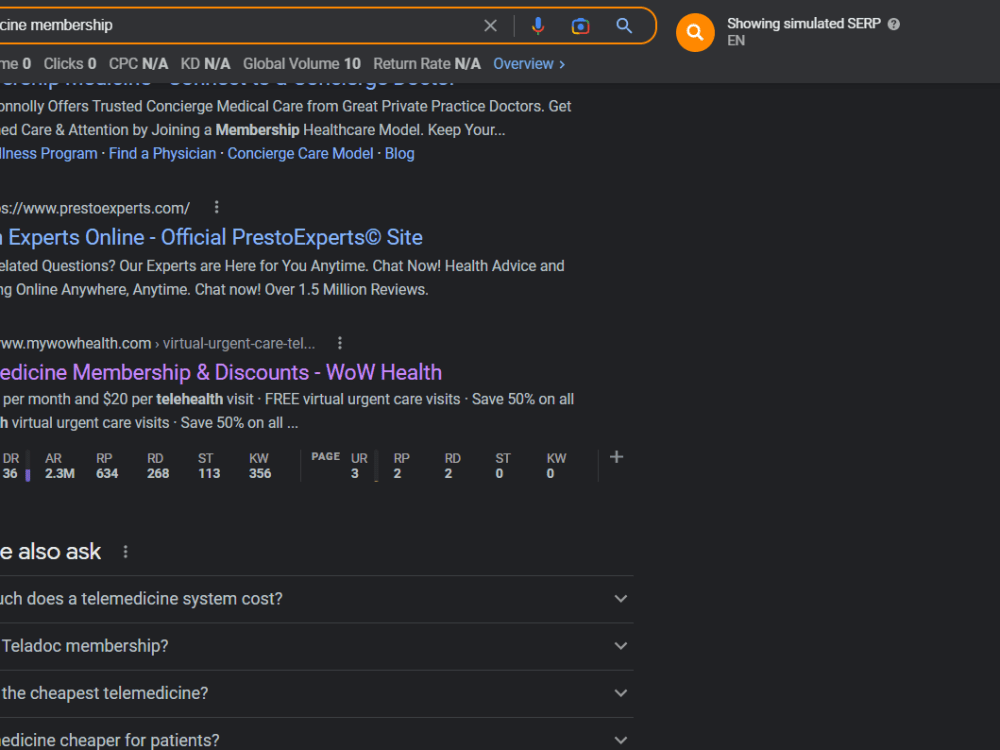
Task: Click the www.prestoexperts.com URL text
Action: click(x=95, y=209)
